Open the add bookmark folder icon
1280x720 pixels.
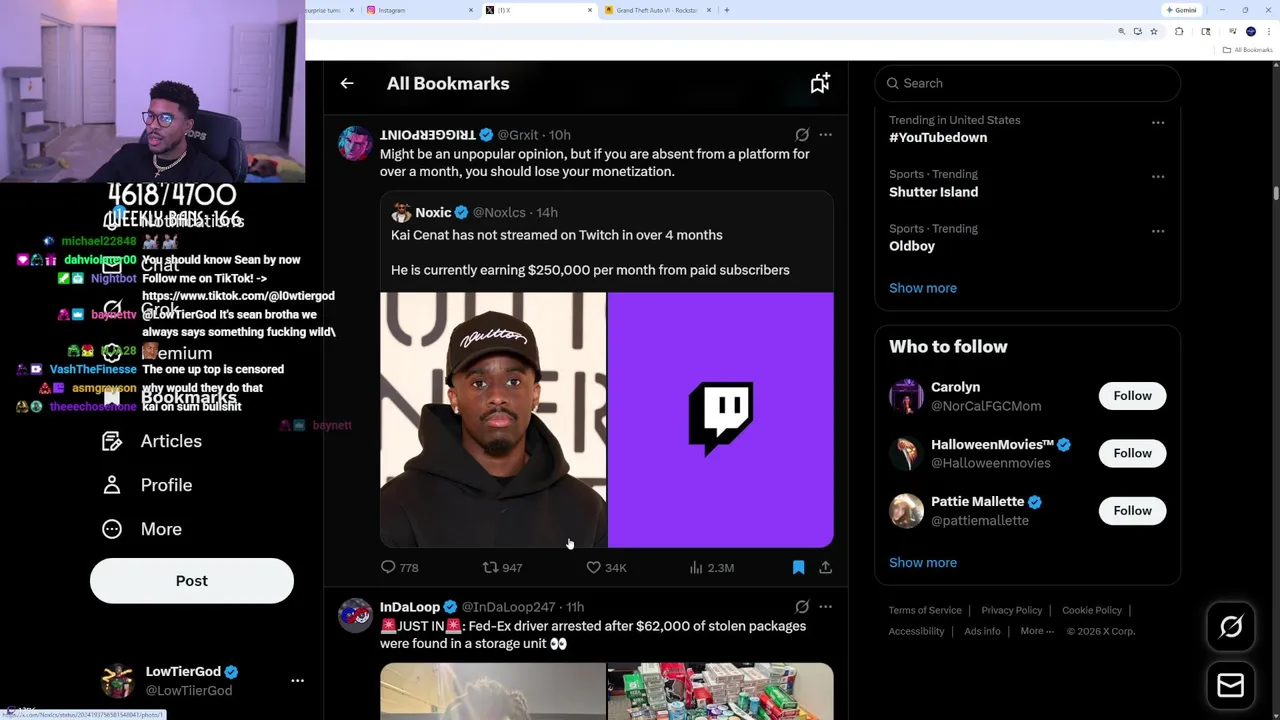820,84
